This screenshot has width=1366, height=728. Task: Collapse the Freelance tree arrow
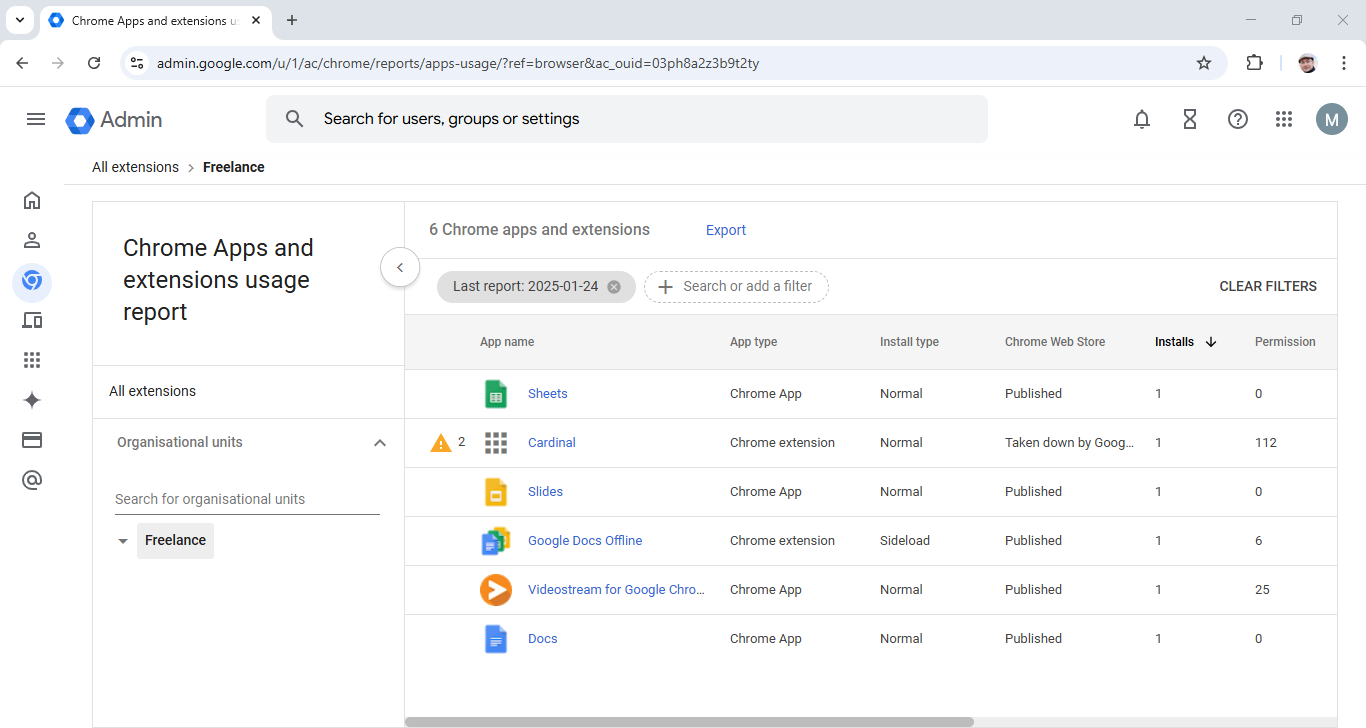tap(123, 541)
